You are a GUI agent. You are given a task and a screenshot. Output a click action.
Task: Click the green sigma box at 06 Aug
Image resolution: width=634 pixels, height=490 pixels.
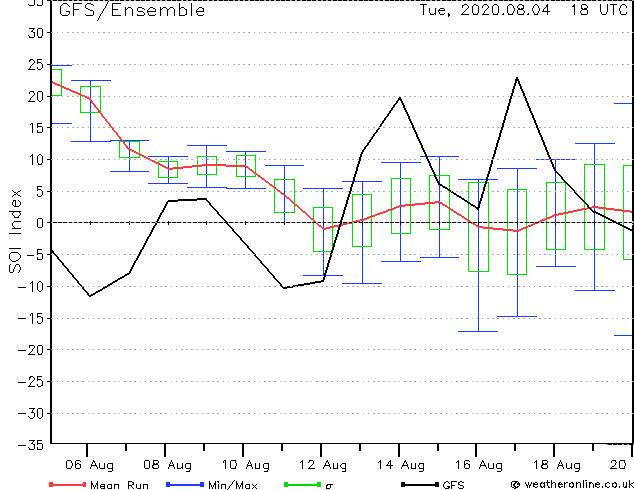[90, 99]
